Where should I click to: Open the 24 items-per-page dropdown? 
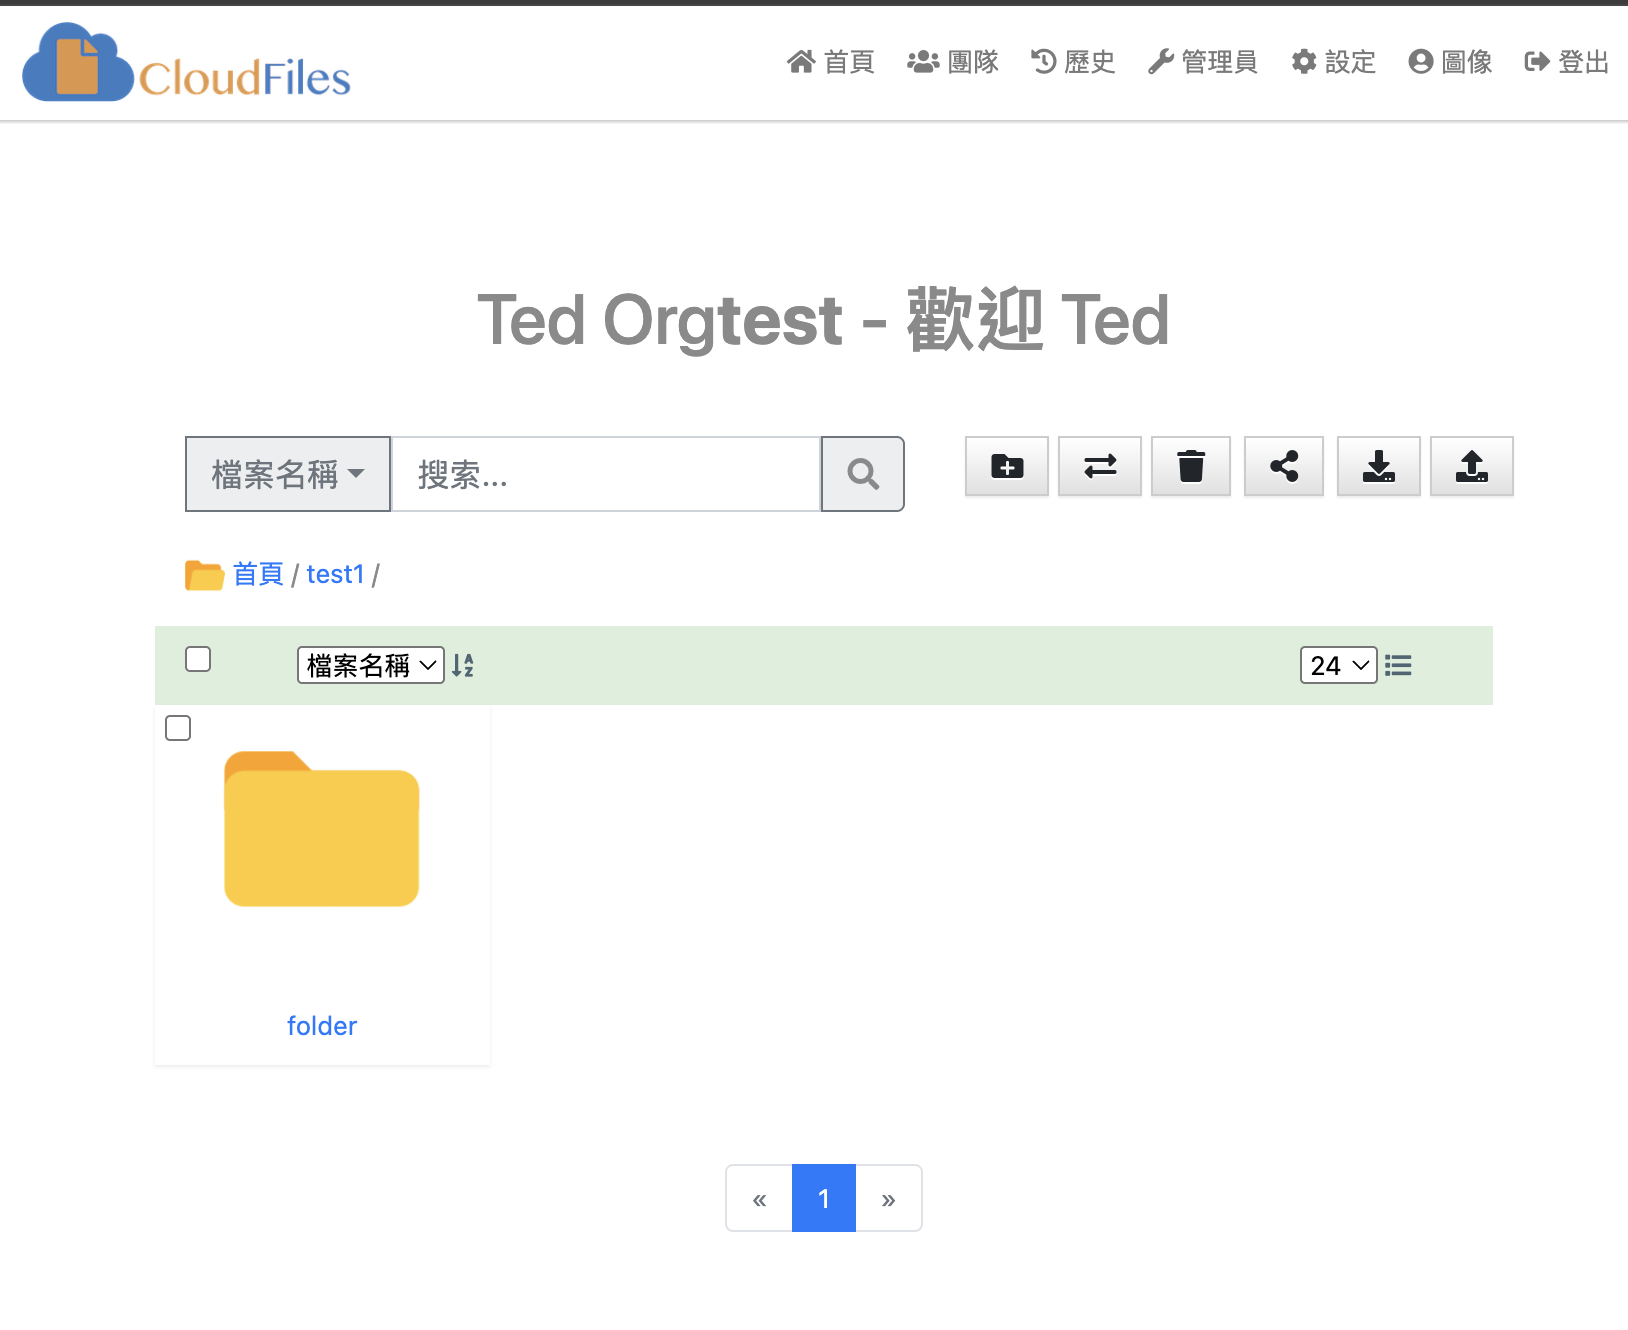(1339, 665)
